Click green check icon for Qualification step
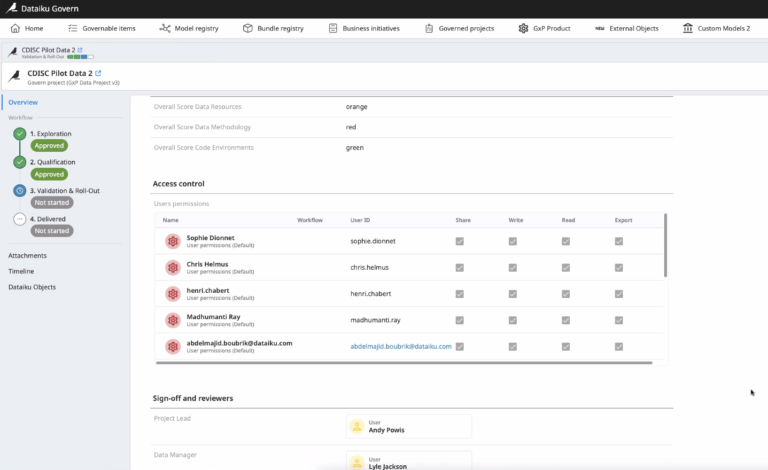Screen dimensions: 768x470 (x=20, y=162)
